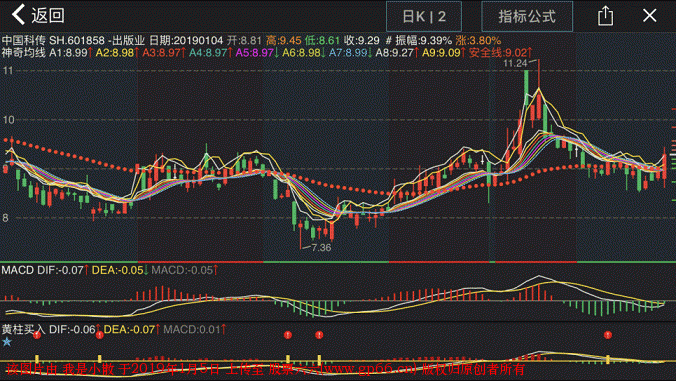
Task: Select the 开:8.81 open price value
Action: [244, 41]
